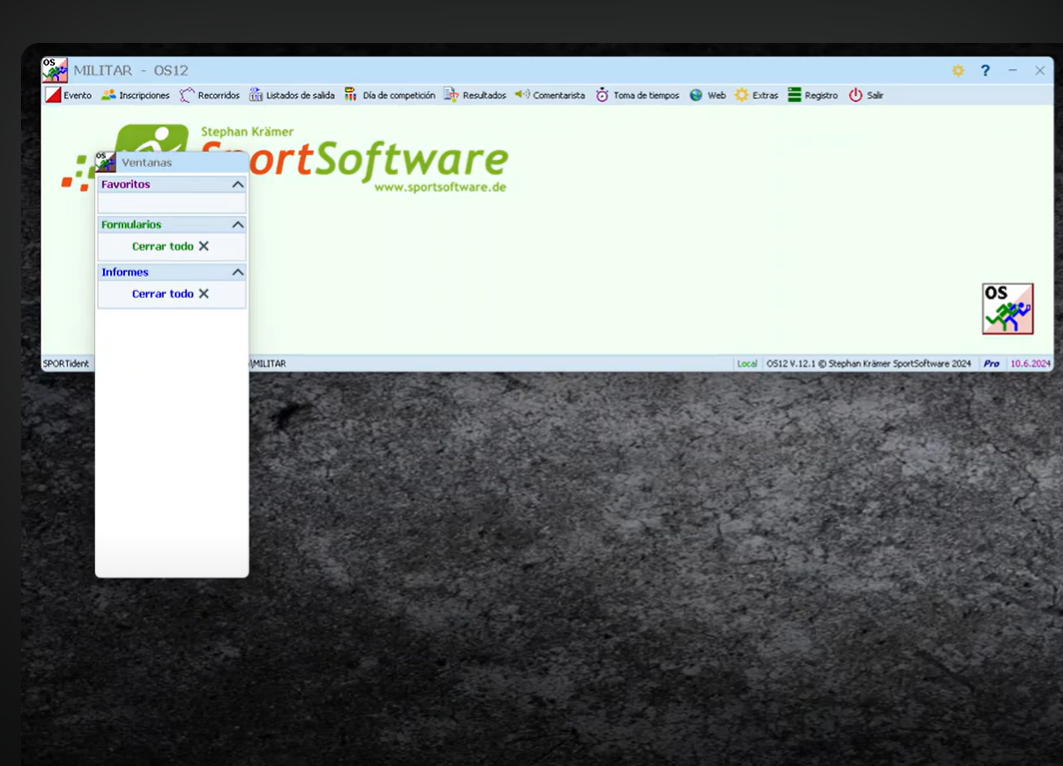Click the OS runners logo thumbnail
1063x766 pixels.
1007,308
